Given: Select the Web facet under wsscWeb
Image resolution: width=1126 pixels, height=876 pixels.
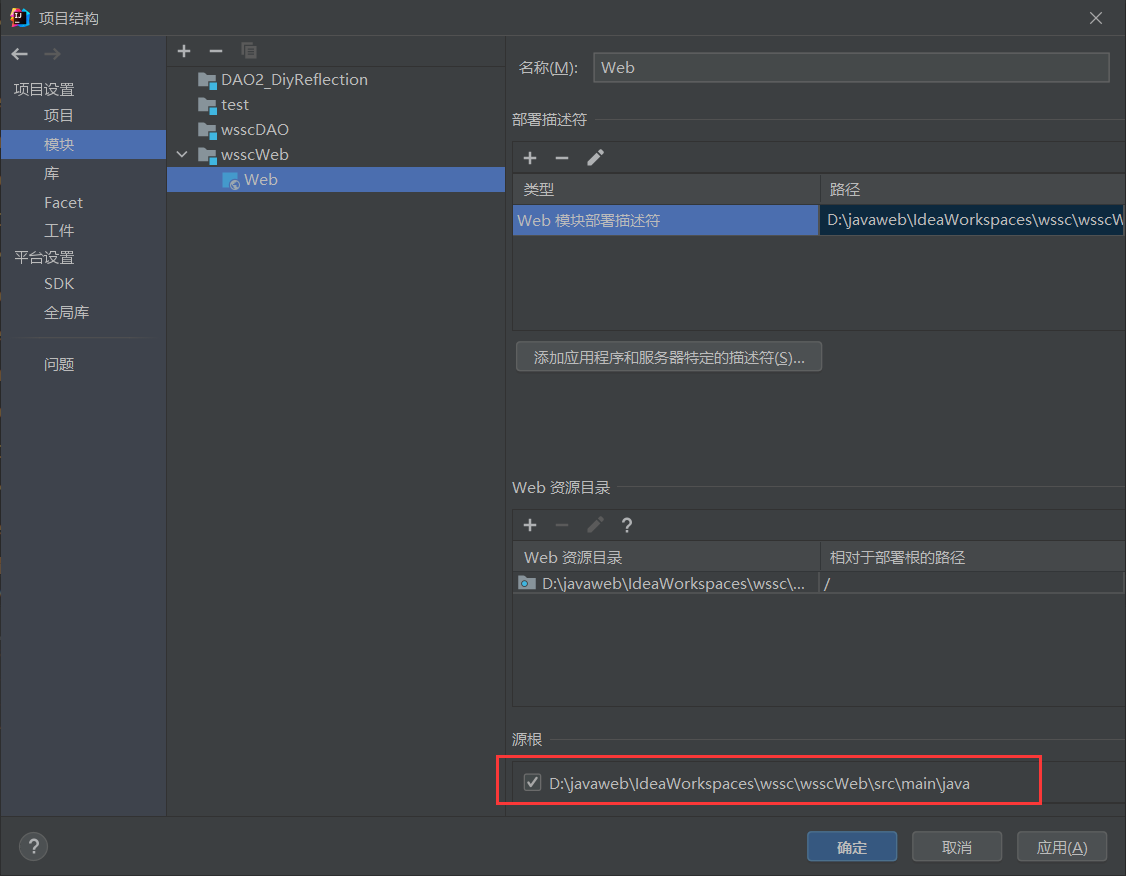Looking at the screenshot, I should point(336,180).
